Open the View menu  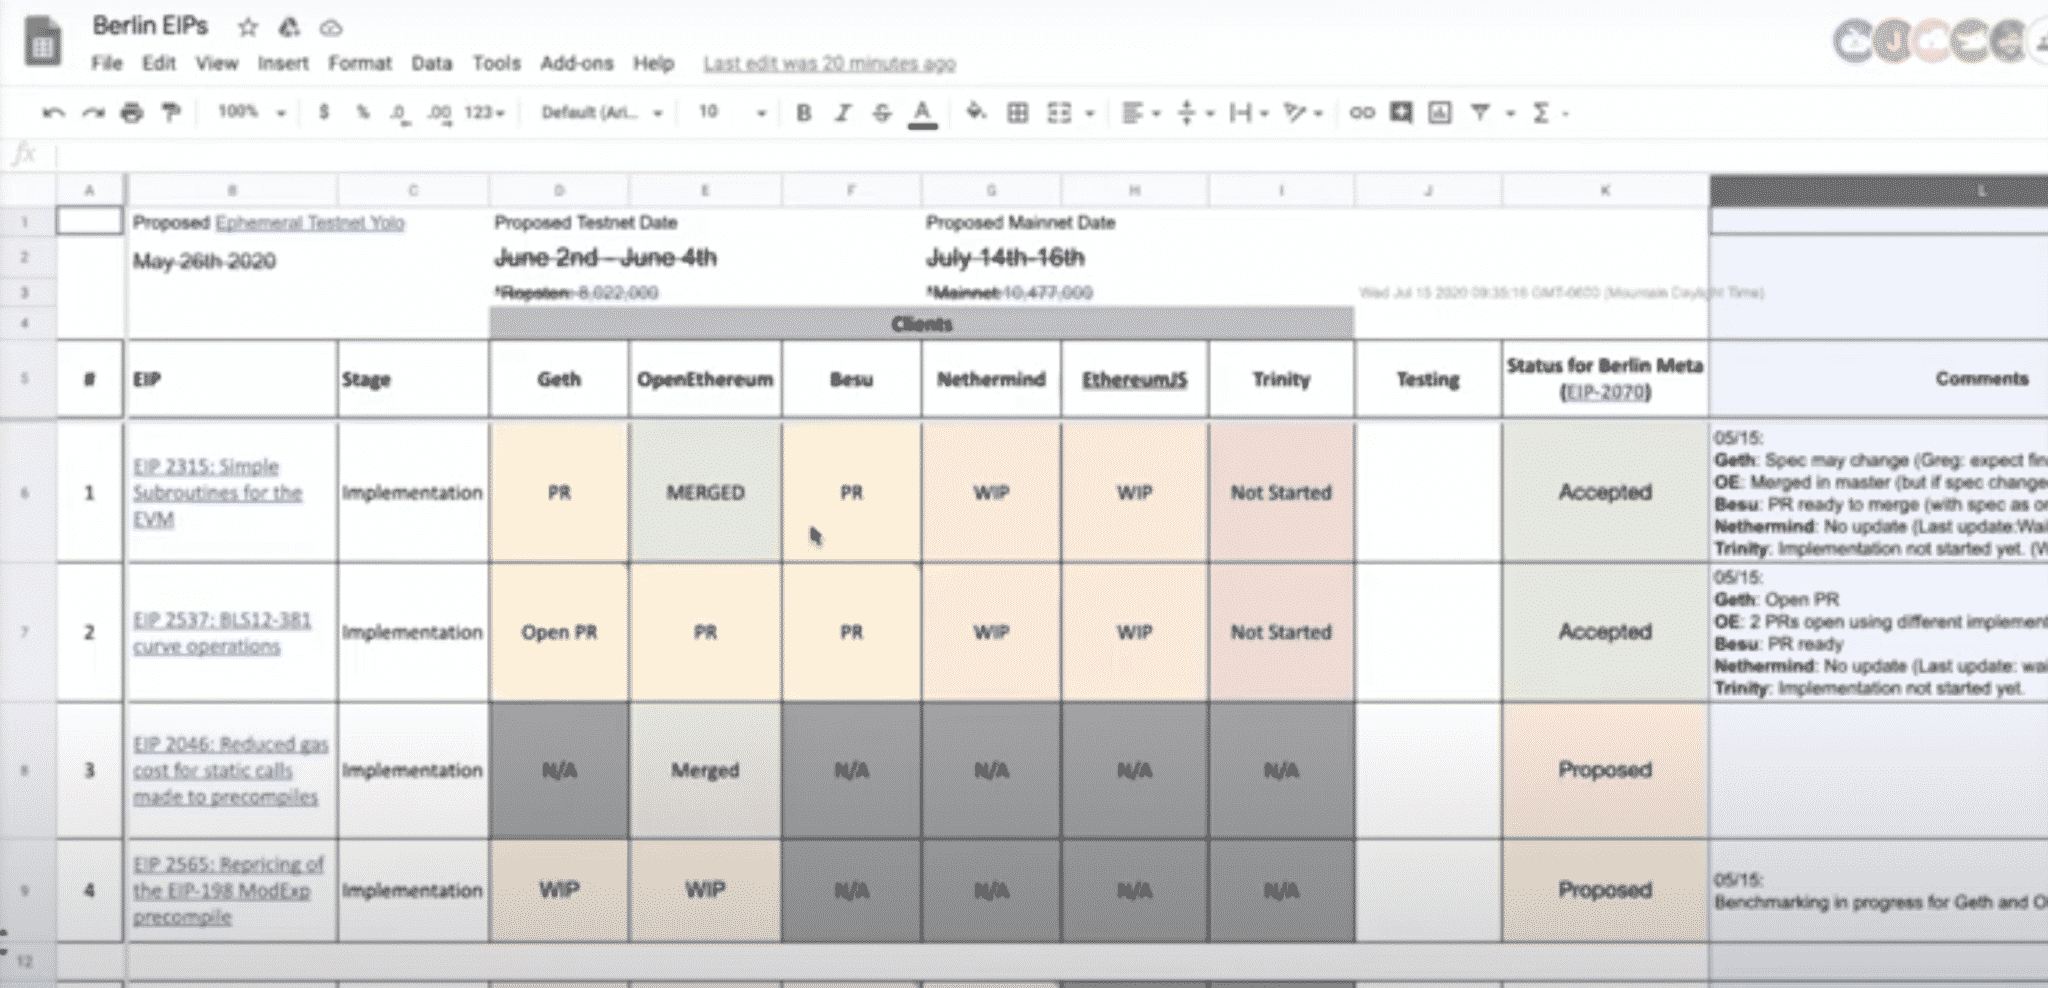pos(216,63)
